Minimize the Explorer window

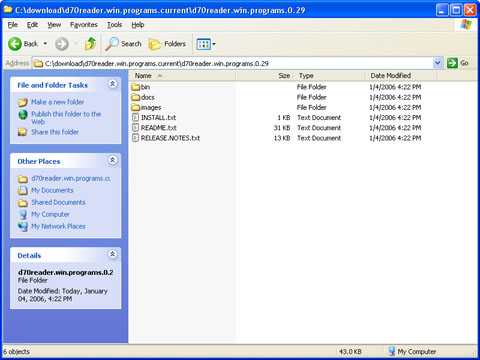point(442,10)
